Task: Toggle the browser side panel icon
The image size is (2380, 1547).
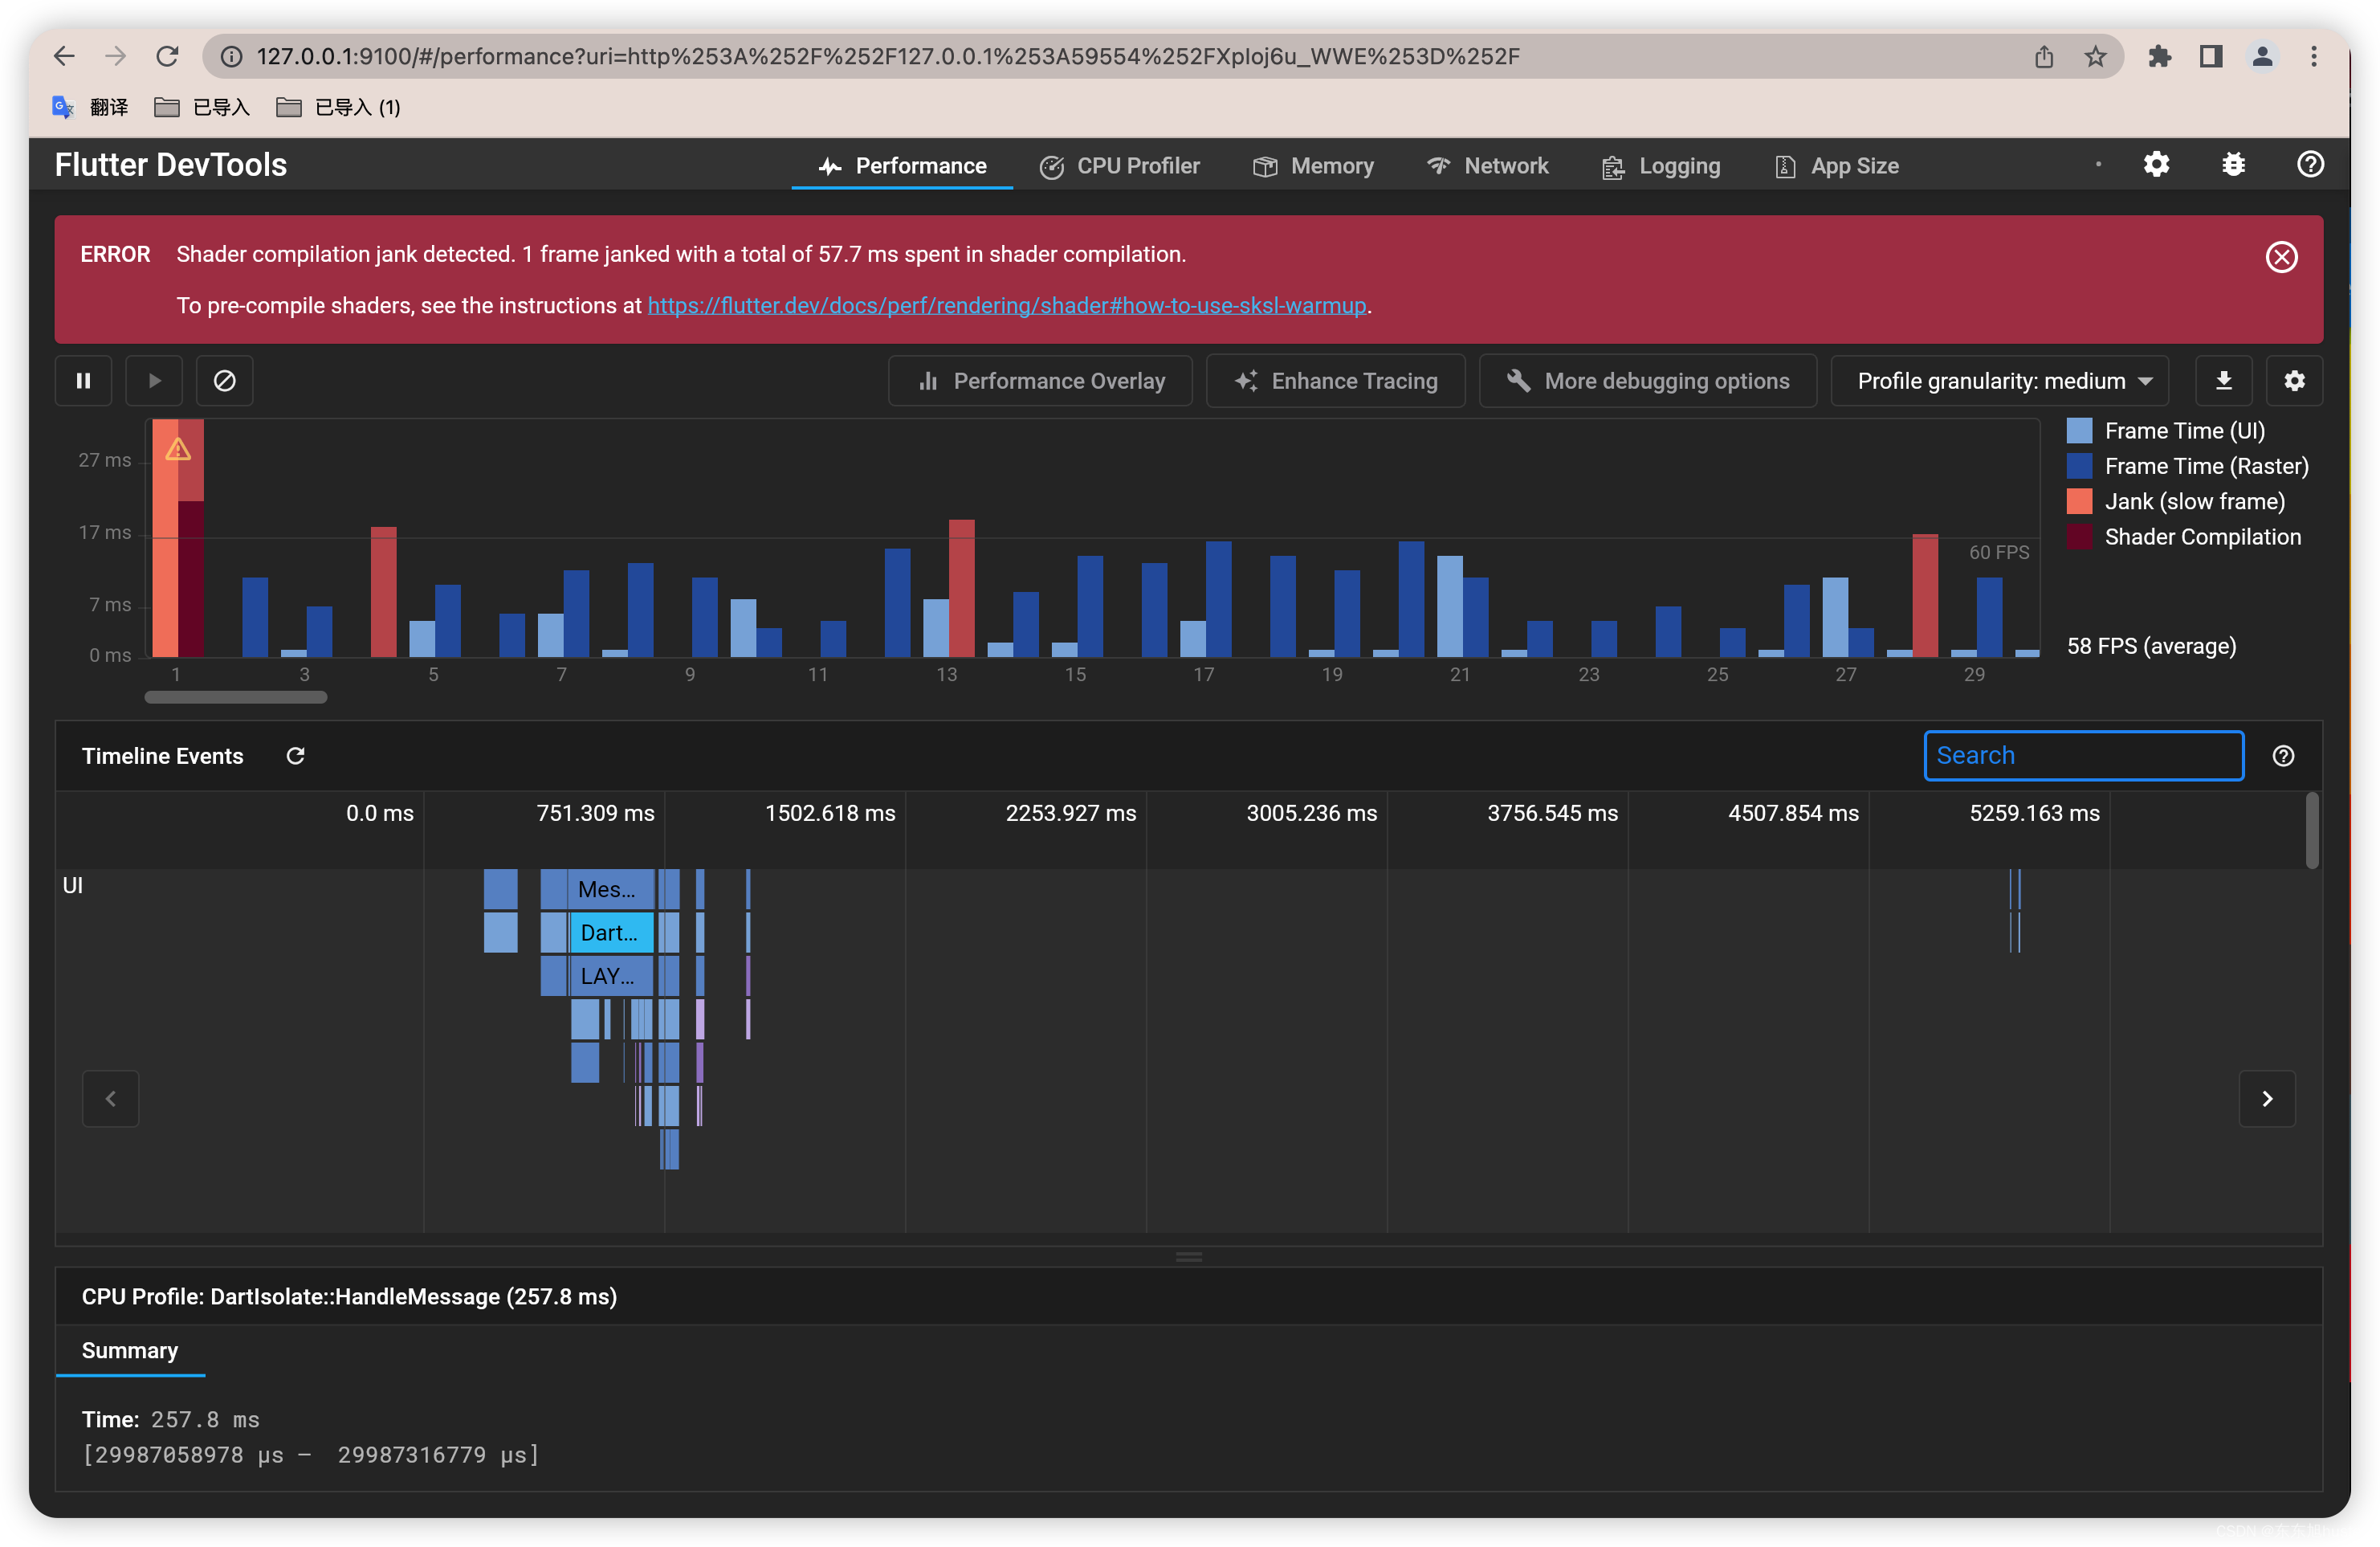Action: (2211, 57)
